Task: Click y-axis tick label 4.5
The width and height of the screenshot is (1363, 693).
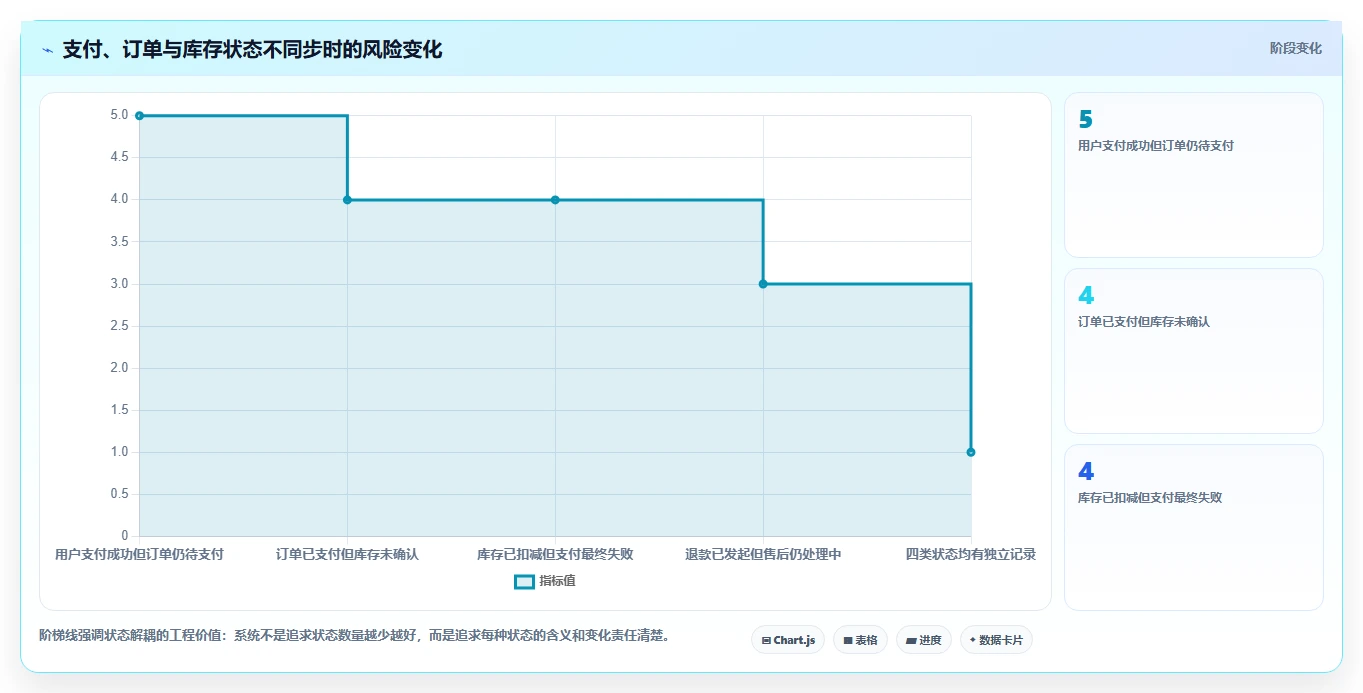Action: point(119,157)
